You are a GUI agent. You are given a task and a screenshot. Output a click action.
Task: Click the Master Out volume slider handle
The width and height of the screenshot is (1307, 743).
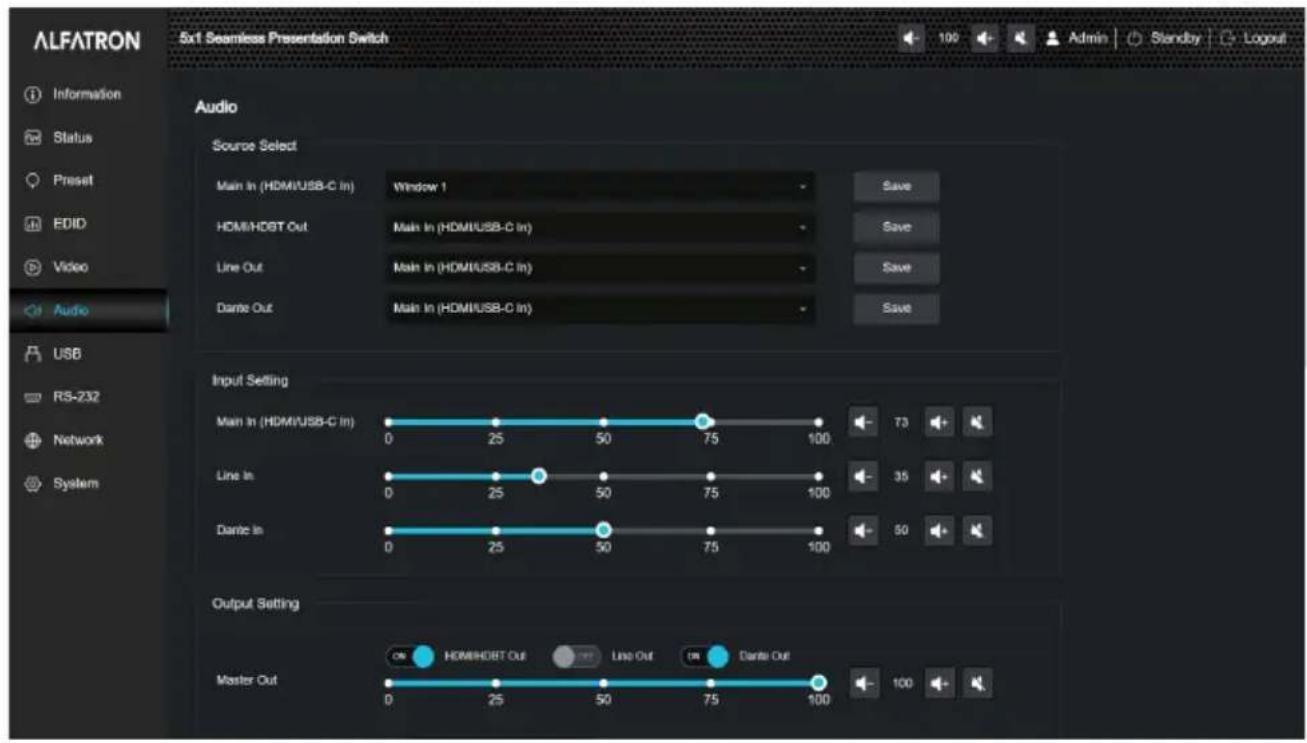(x=818, y=683)
